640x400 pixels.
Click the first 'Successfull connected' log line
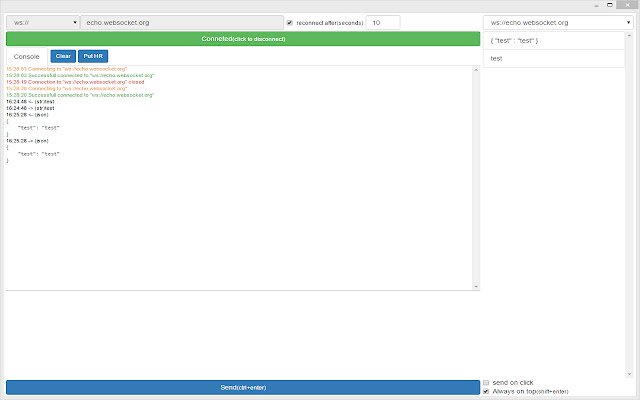click(x=80, y=76)
